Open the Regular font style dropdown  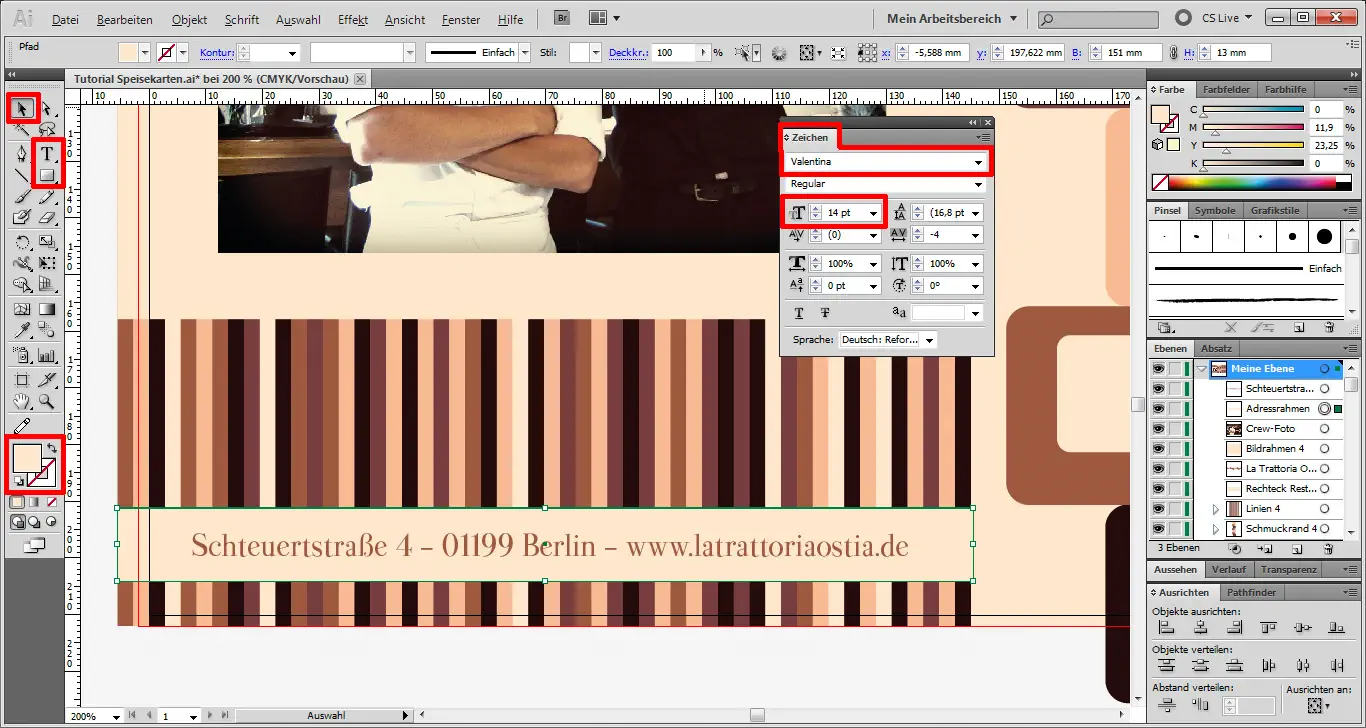coord(977,184)
